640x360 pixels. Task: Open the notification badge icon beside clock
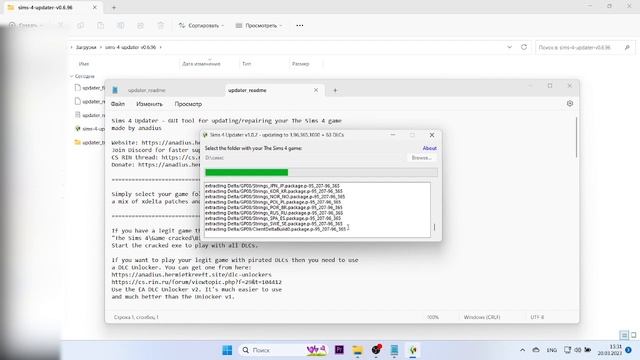[x=629, y=350]
